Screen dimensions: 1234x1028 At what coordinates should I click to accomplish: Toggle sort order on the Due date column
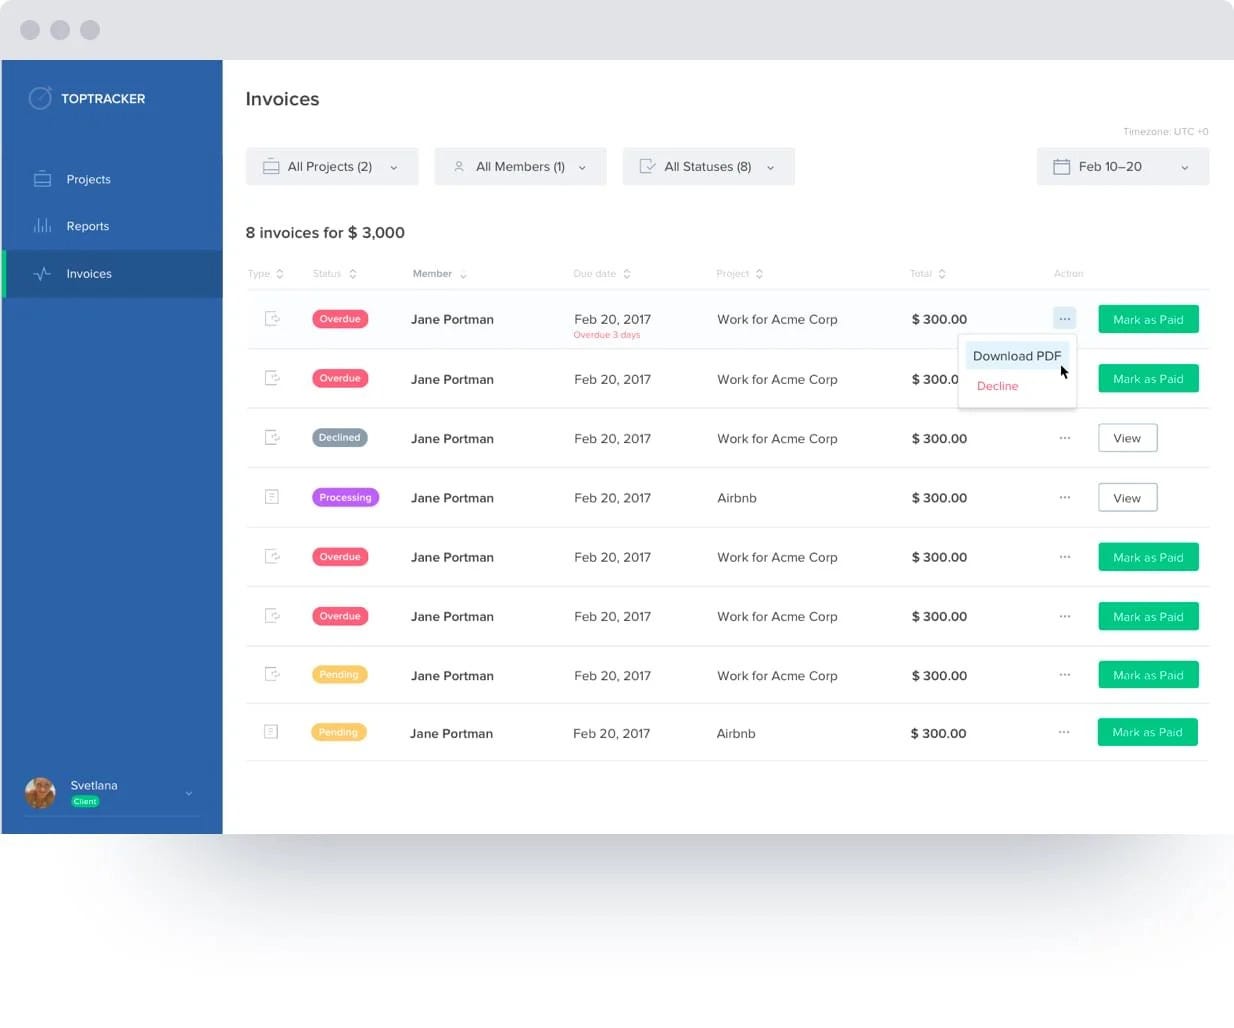tap(627, 273)
